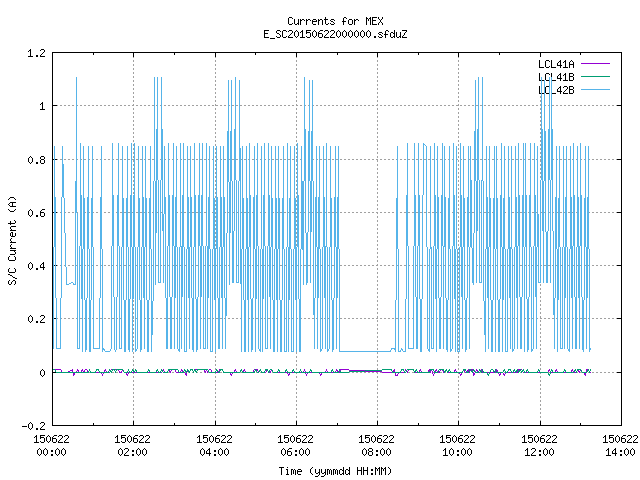The height and width of the screenshot is (480, 640).
Task: Click the LCL42B legend label
Action: pos(556,90)
